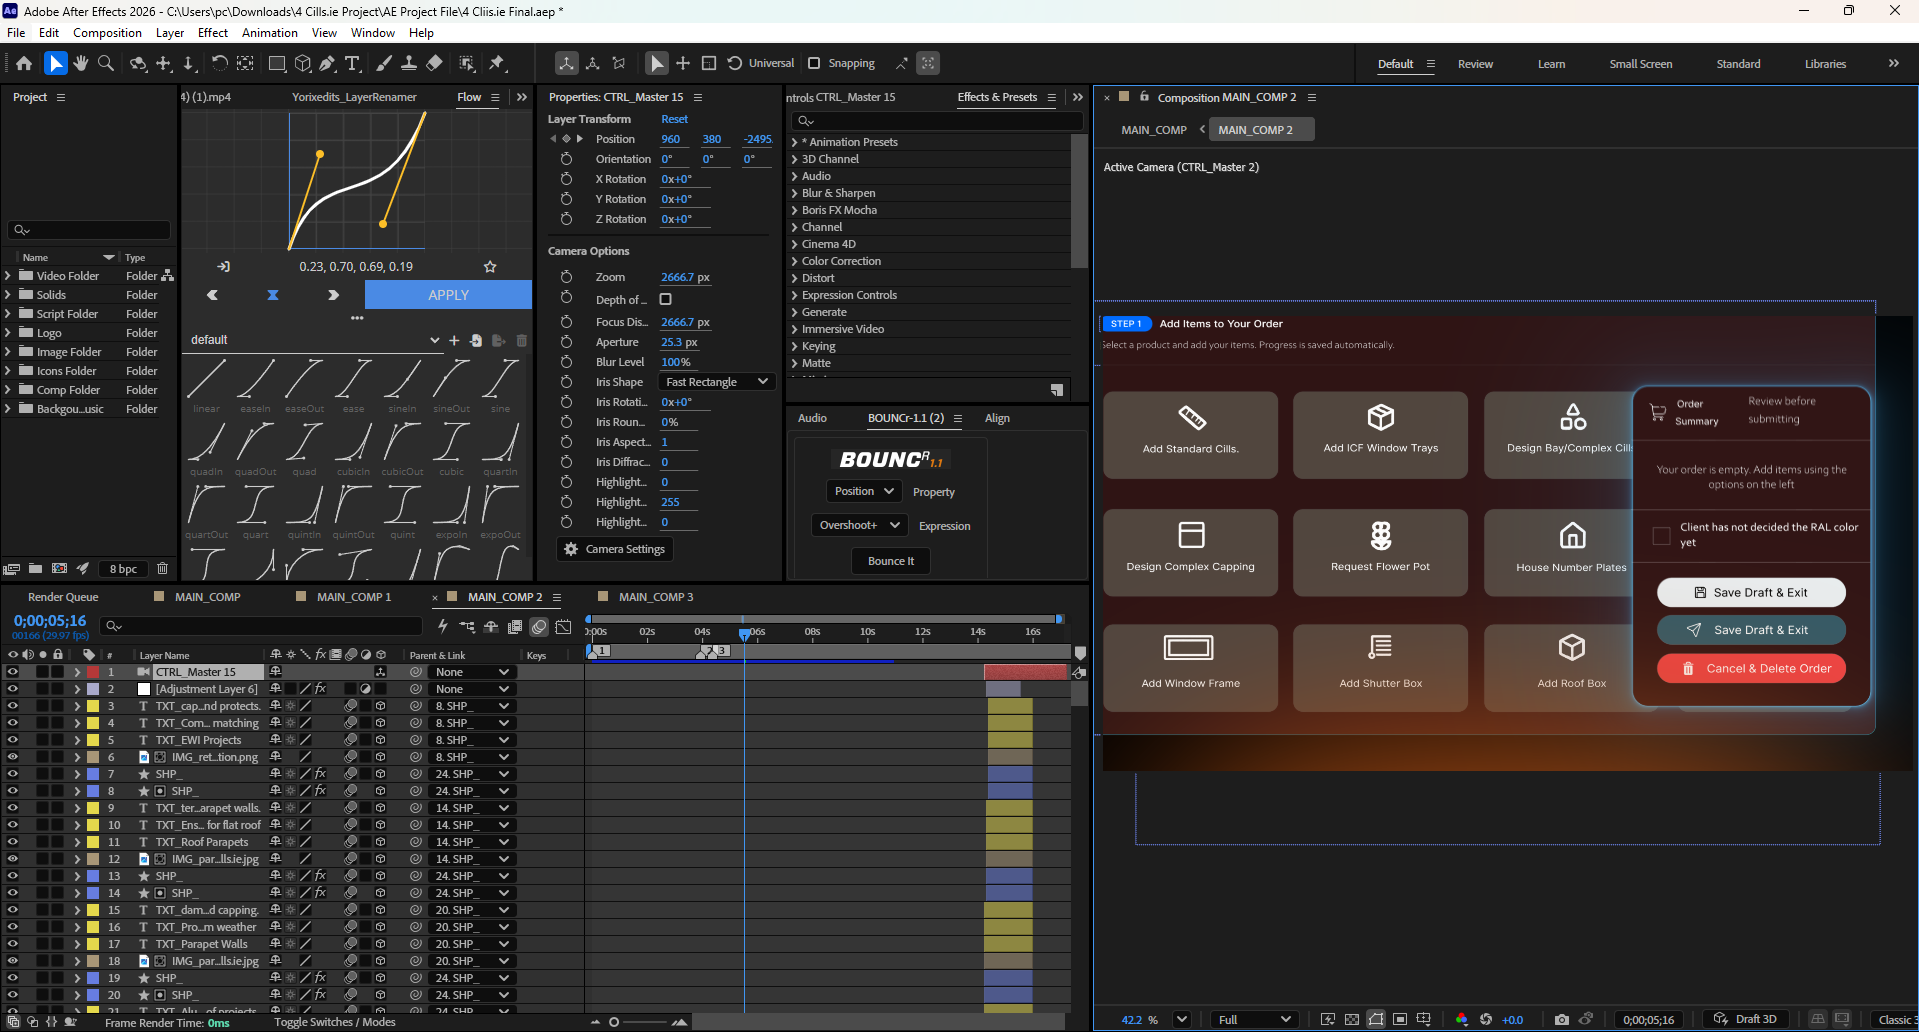Click the yellow label swatch of layer 3
Viewport: 1919px width, 1032px height.
point(93,706)
